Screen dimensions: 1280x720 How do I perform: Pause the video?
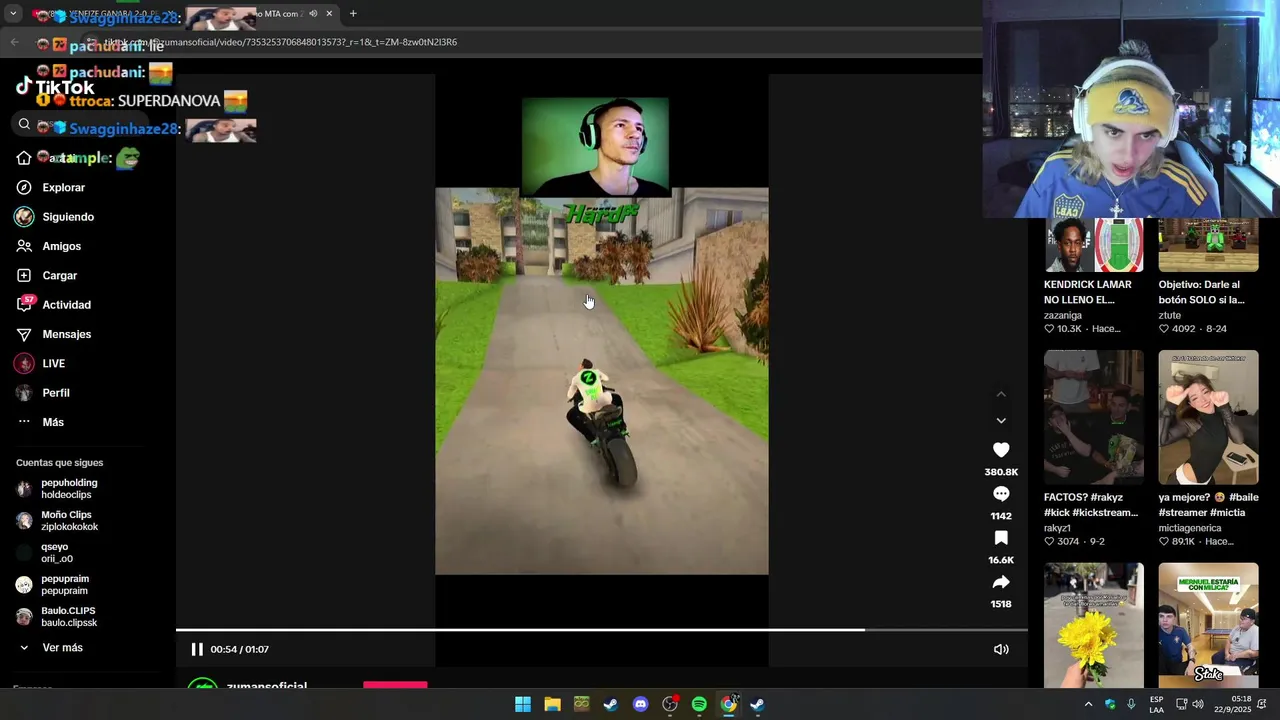[197, 649]
